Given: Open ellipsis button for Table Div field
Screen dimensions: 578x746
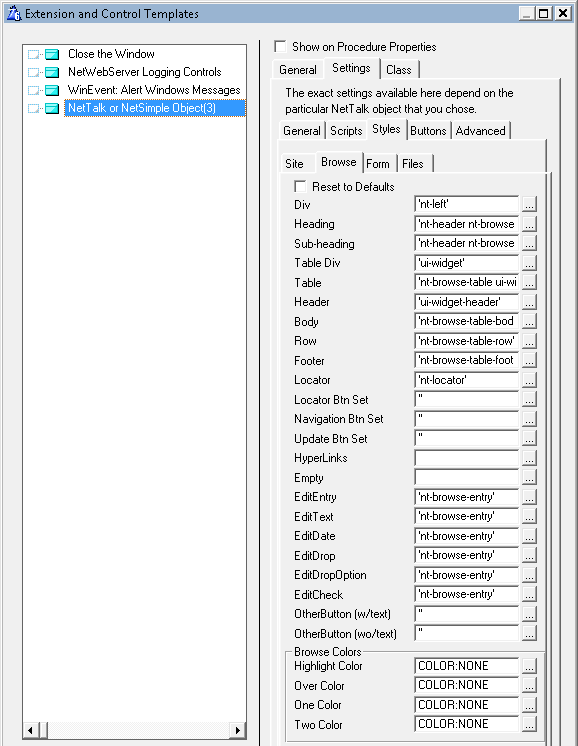Looking at the screenshot, I should point(529,263).
